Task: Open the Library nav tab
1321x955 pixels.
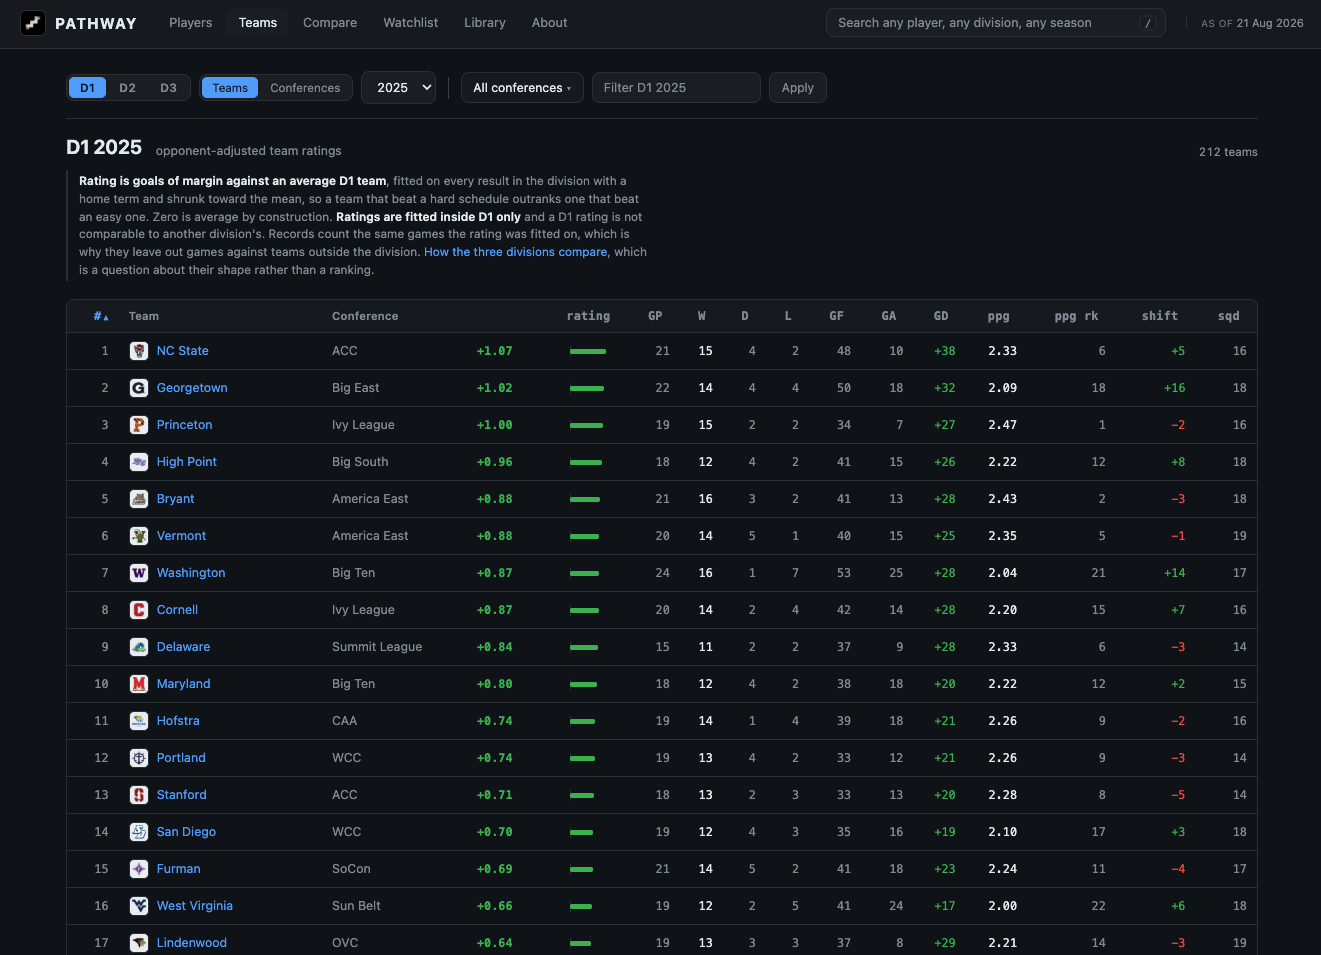Action: [485, 23]
